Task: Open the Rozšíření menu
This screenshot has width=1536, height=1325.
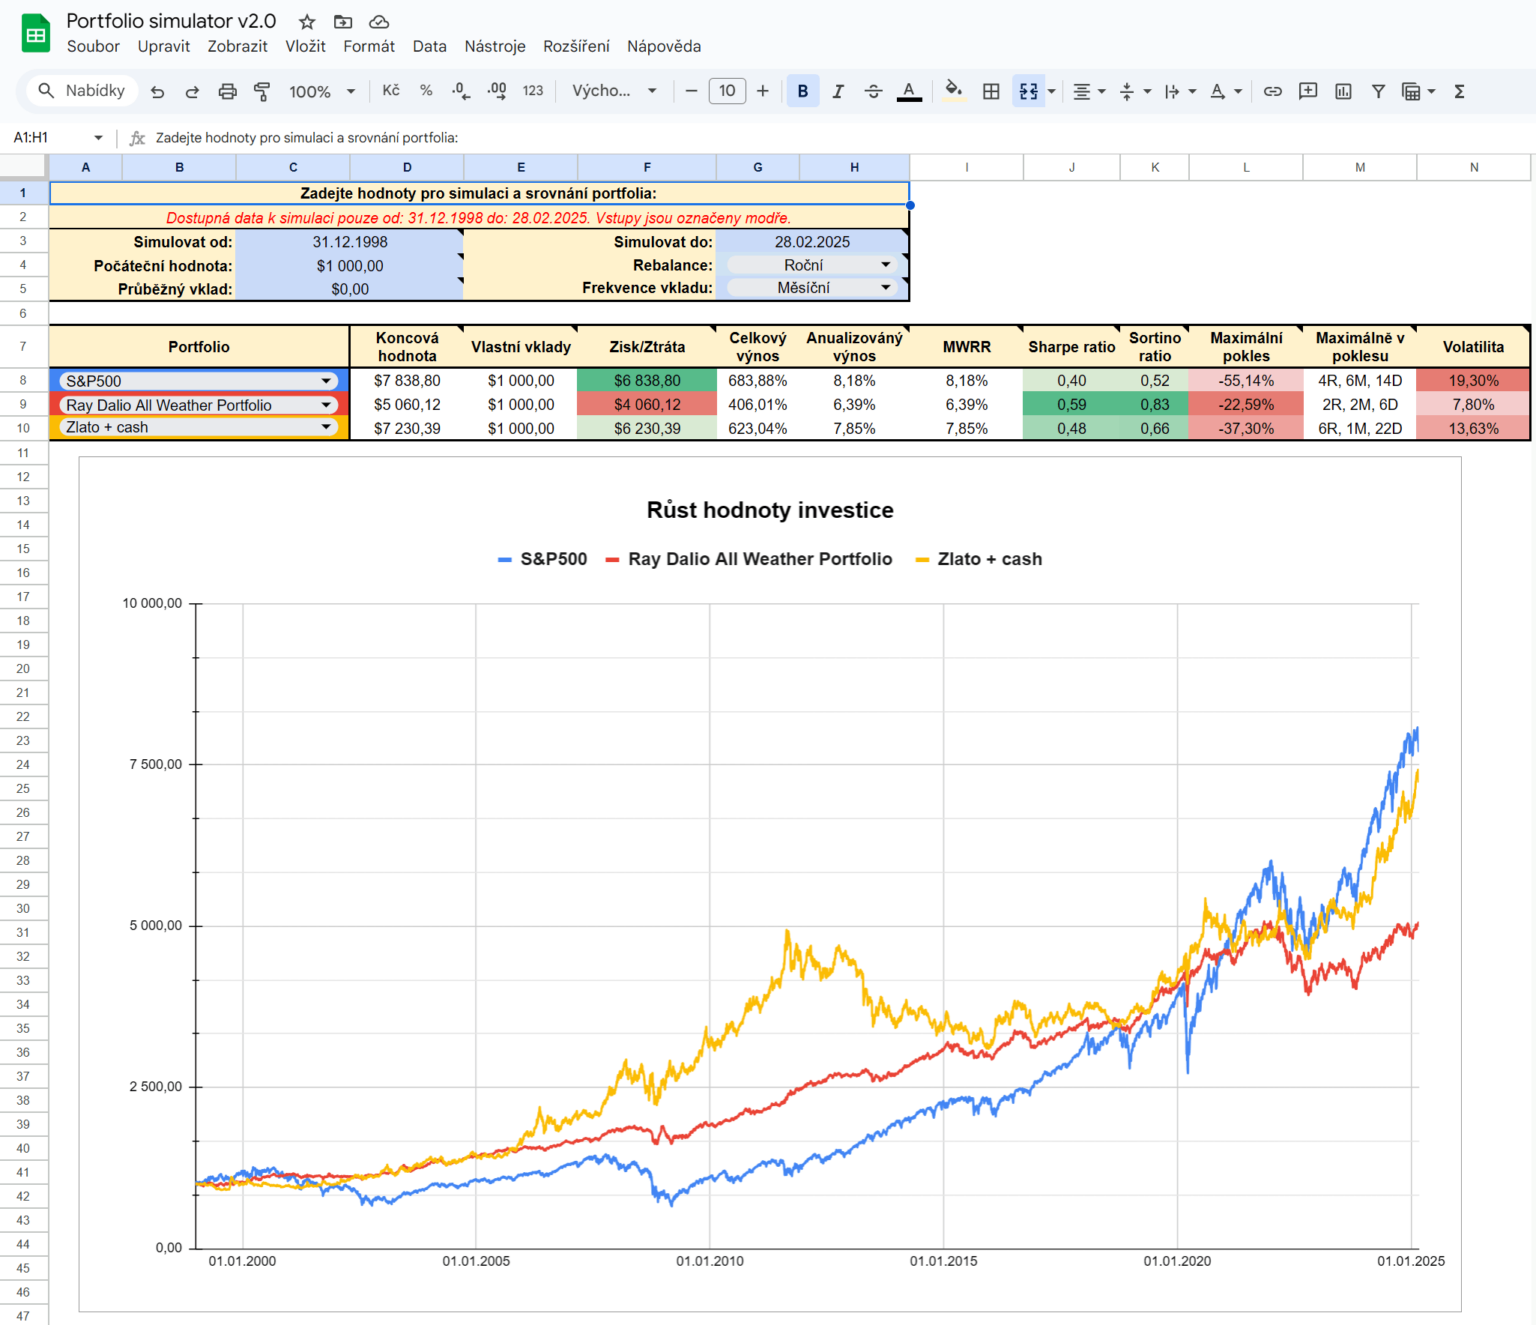Action: tap(577, 46)
